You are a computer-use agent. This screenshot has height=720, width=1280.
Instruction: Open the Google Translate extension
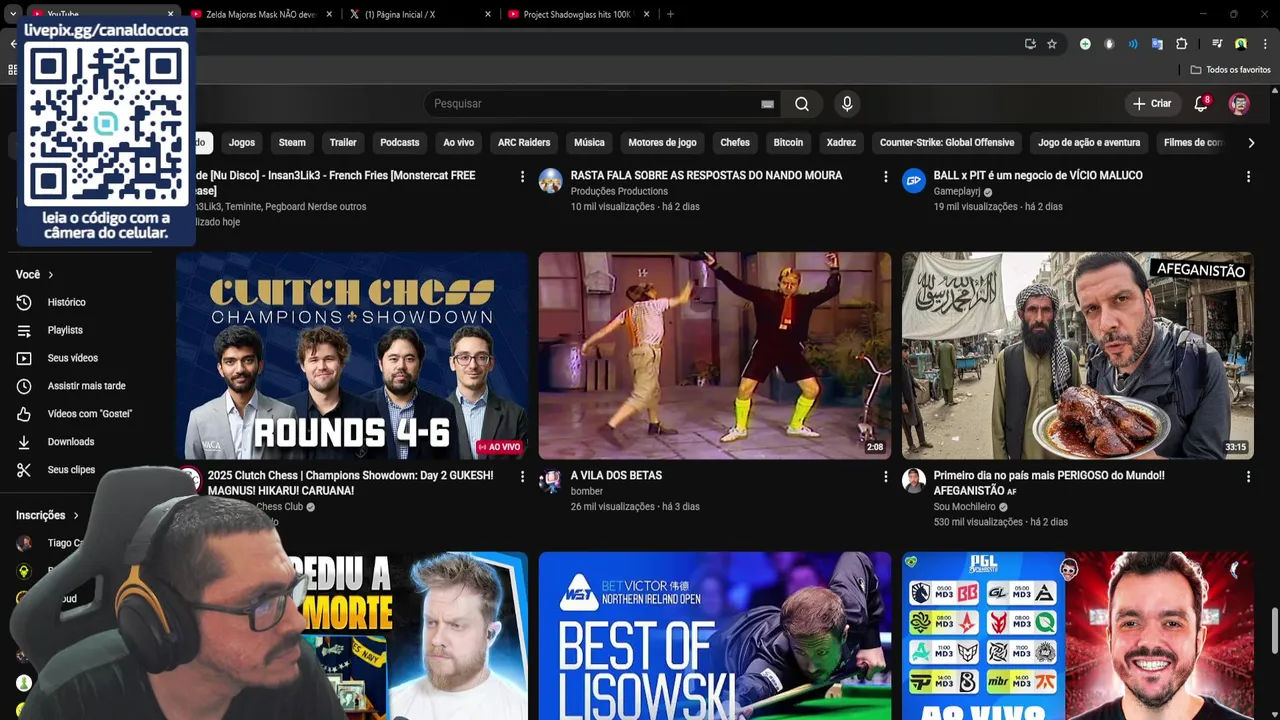[x=1157, y=44]
